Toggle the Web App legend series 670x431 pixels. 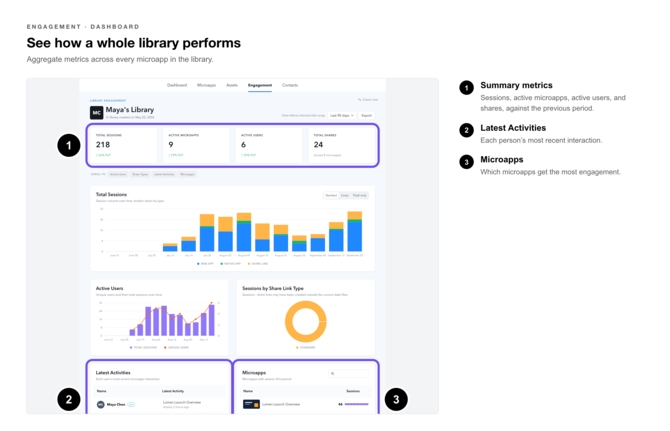[205, 264]
